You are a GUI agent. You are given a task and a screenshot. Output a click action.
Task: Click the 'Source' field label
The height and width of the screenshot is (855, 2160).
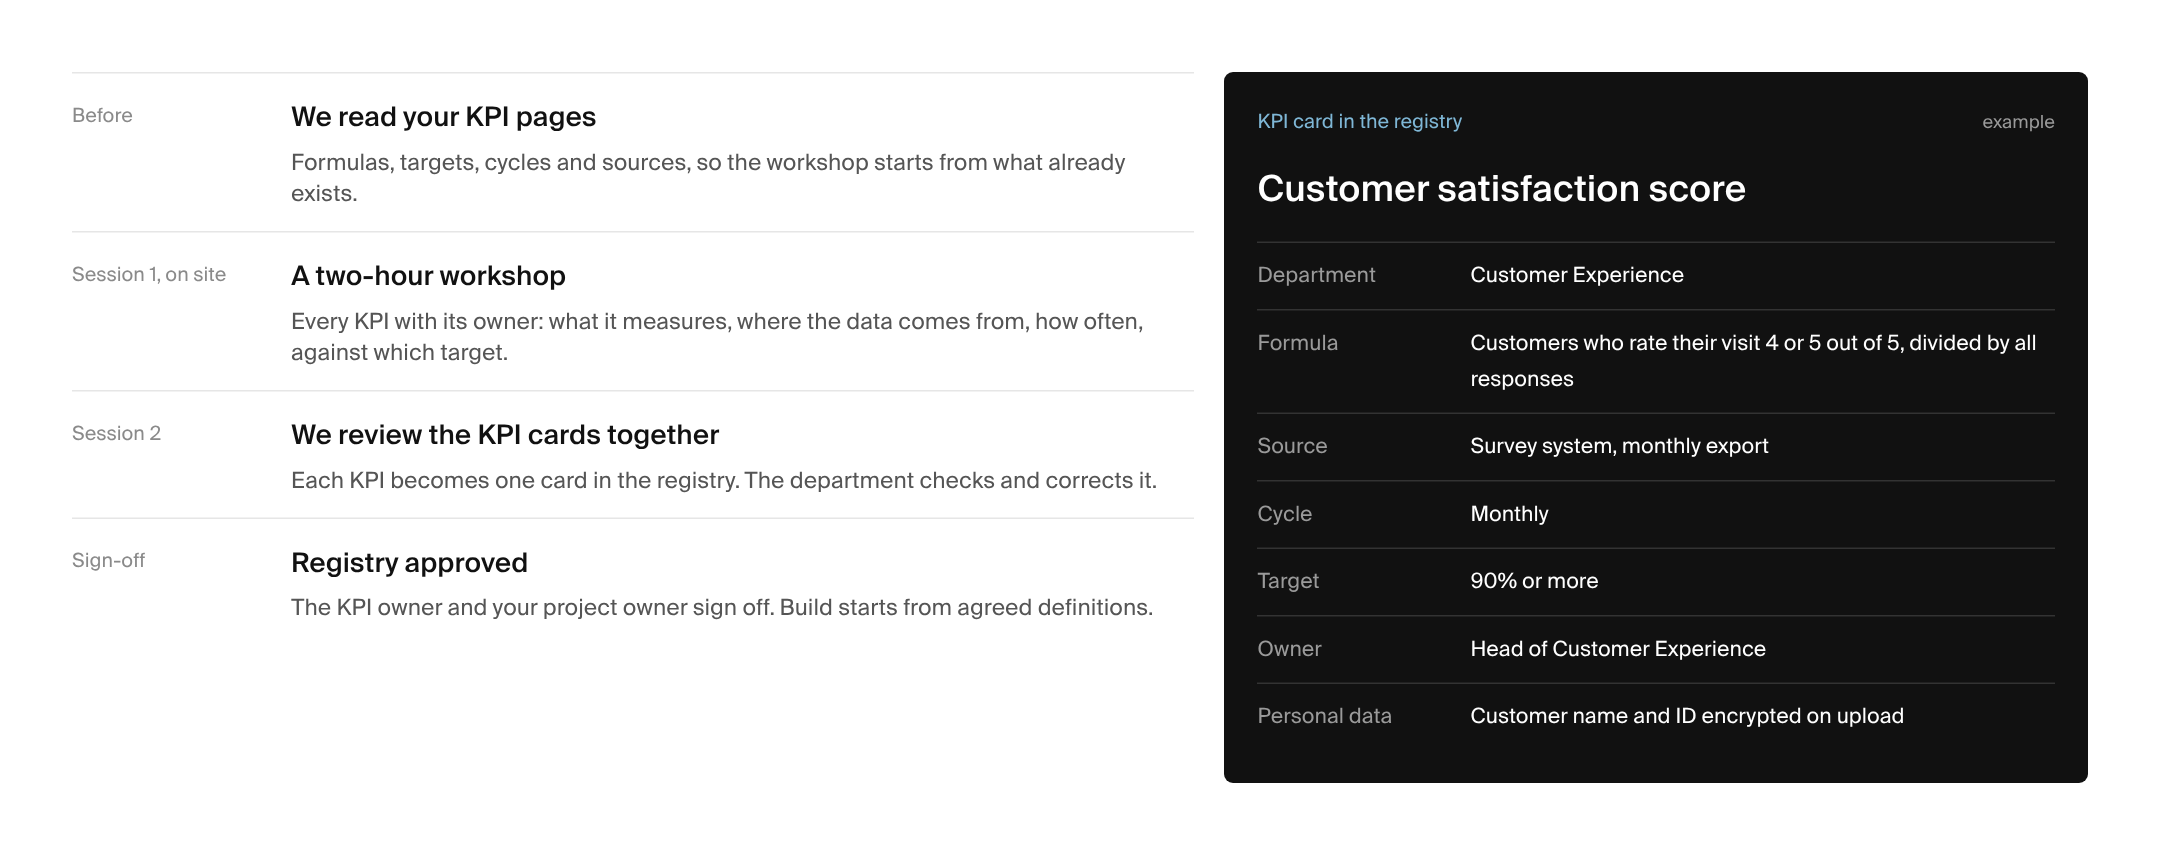click(1292, 446)
